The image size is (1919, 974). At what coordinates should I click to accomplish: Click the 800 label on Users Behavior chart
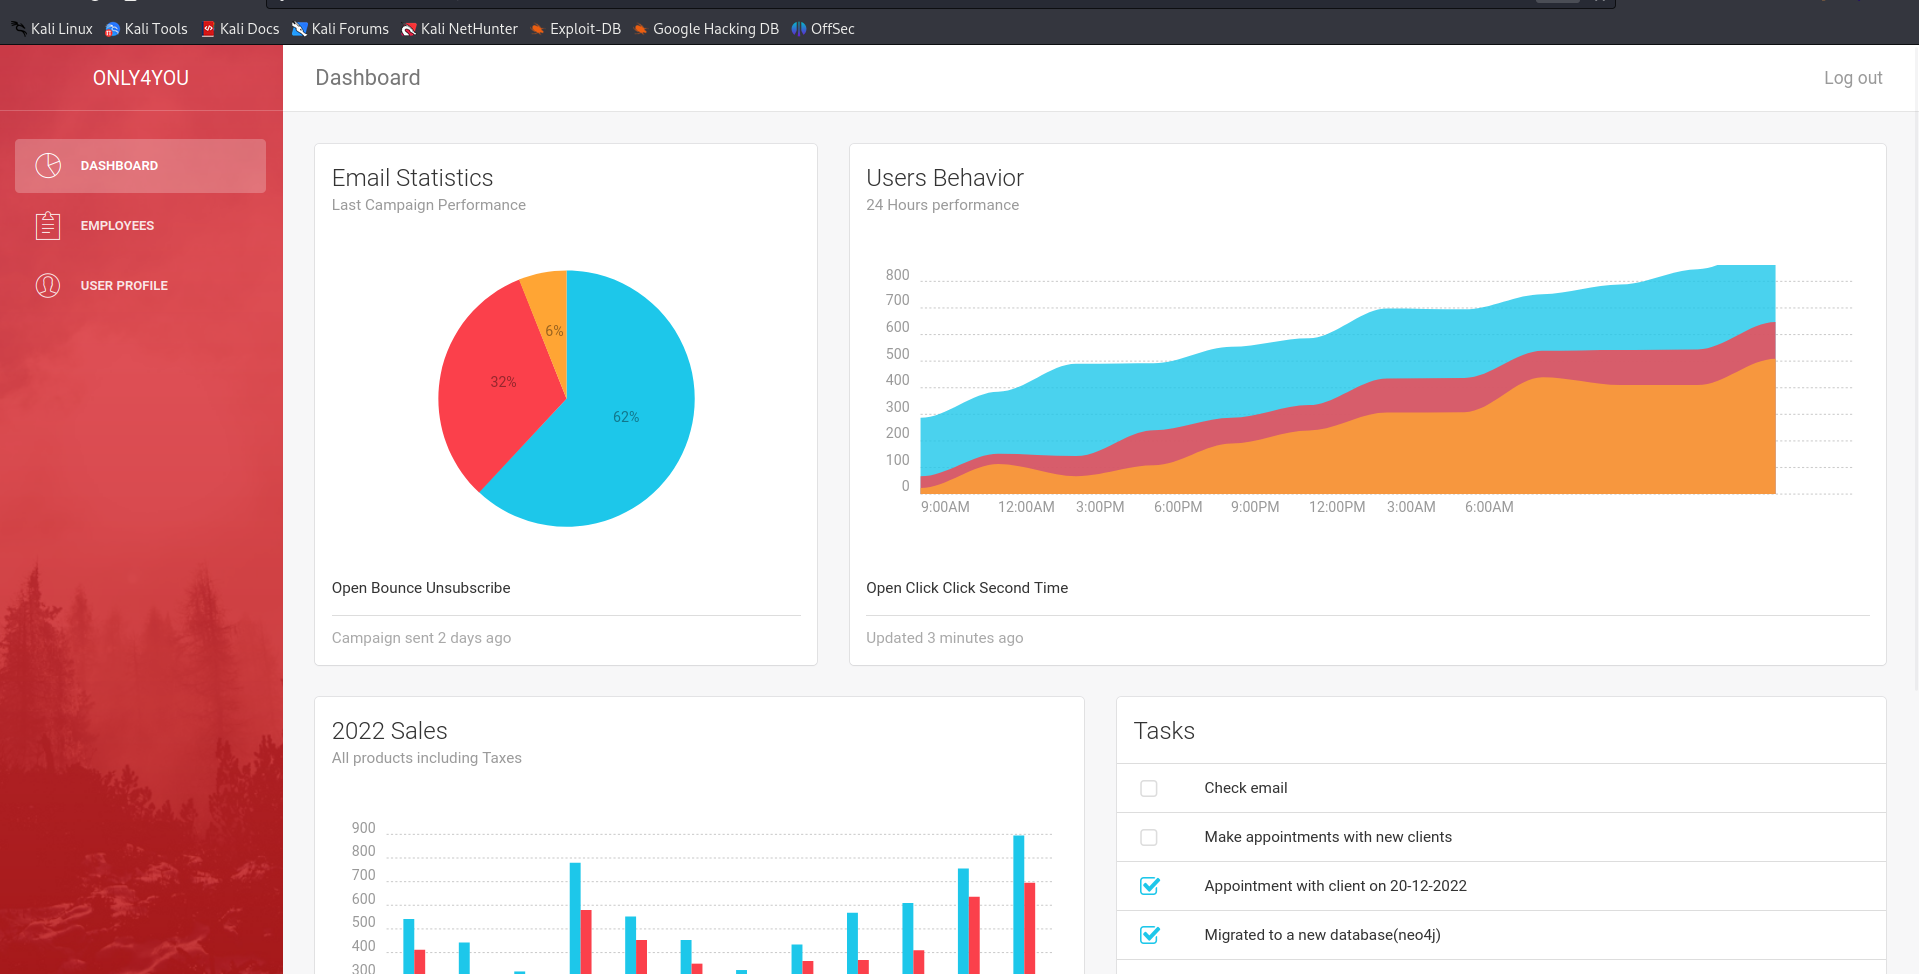point(897,275)
